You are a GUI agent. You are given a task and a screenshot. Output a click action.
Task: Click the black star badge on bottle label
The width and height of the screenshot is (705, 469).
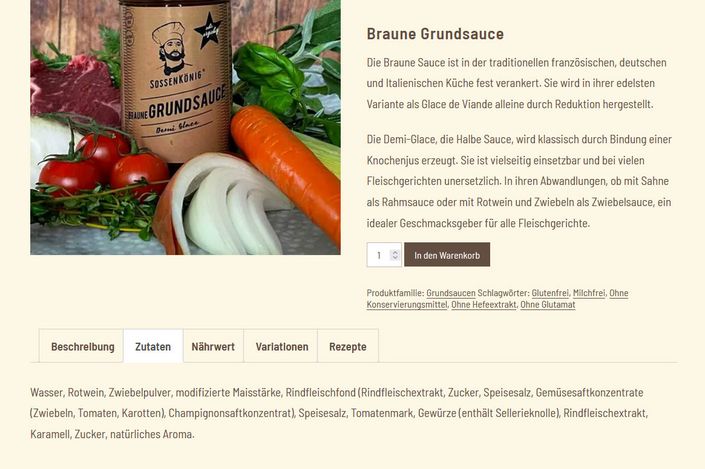pyautogui.click(x=208, y=31)
